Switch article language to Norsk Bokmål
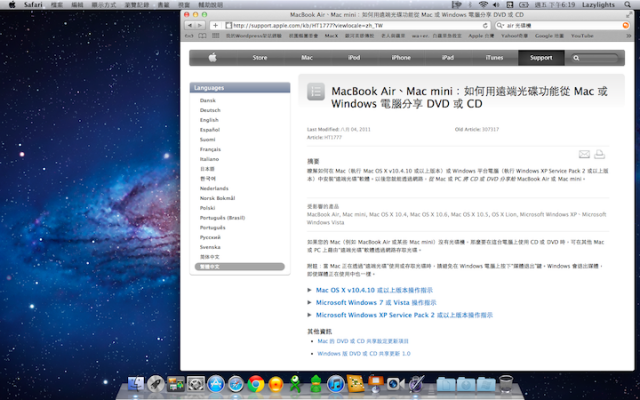The width and height of the screenshot is (640, 400). [x=218, y=198]
